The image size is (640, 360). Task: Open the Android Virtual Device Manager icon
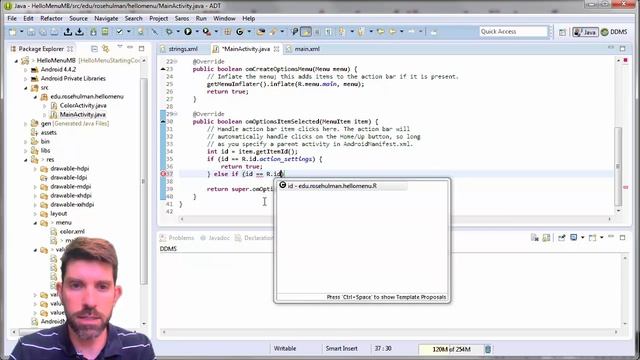[105, 32]
